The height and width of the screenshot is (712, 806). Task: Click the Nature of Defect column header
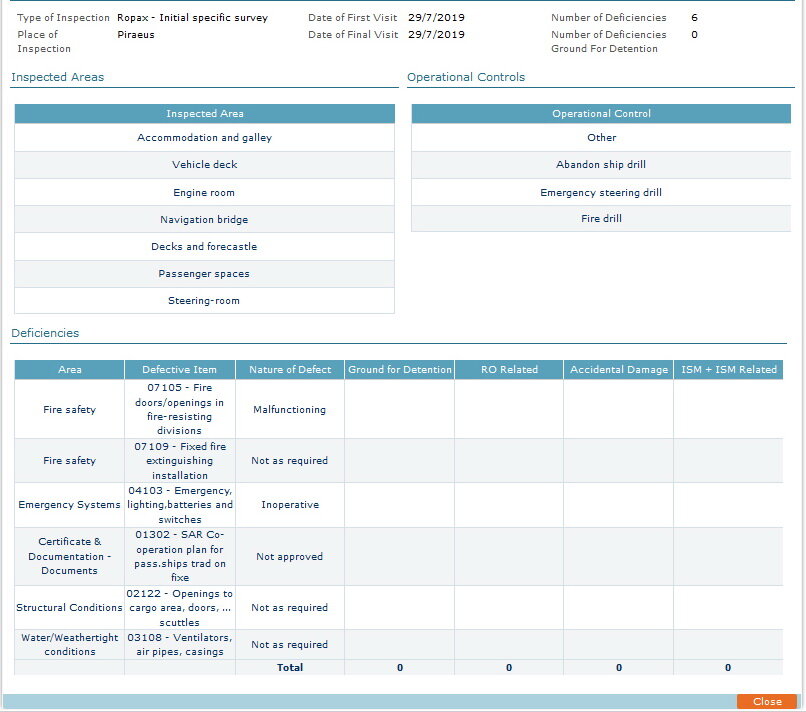coord(290,370)
